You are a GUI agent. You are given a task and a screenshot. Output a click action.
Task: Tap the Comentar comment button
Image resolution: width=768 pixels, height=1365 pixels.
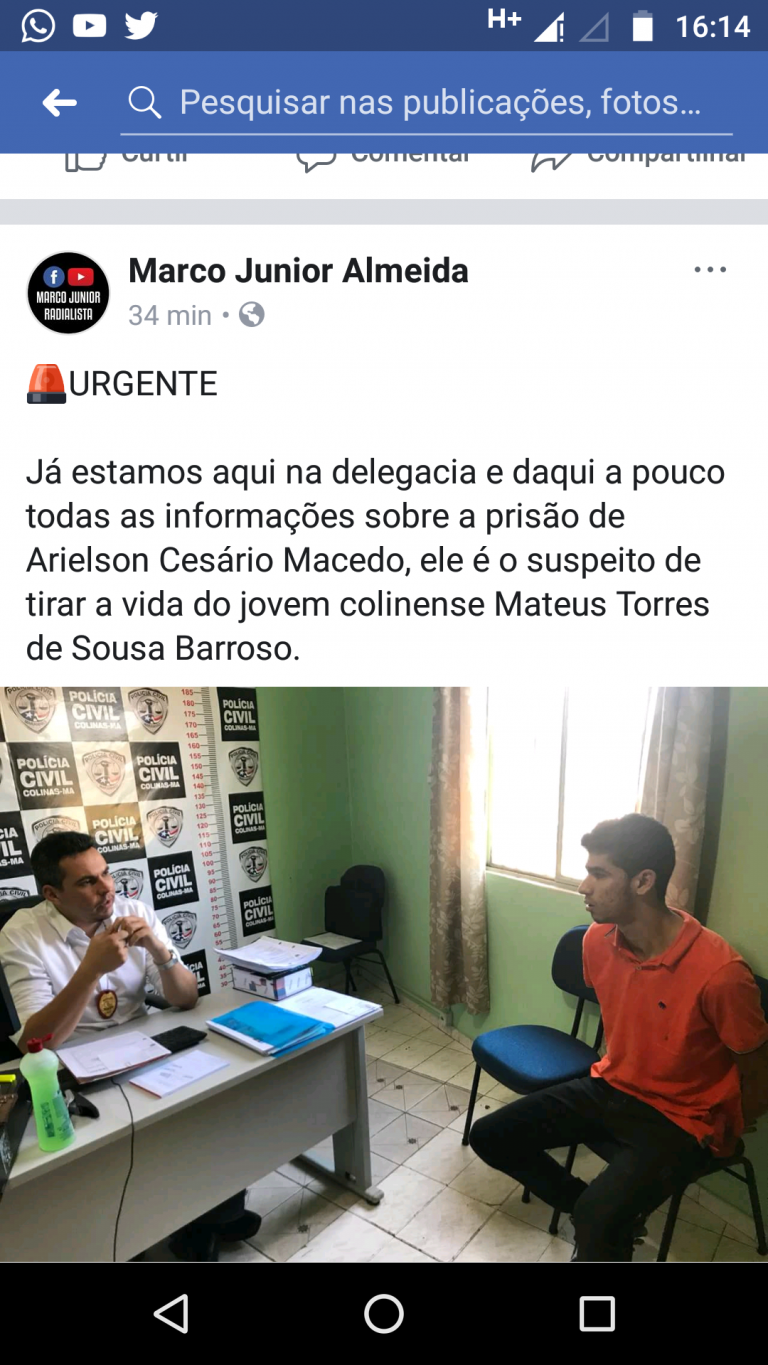coord(384,158)
